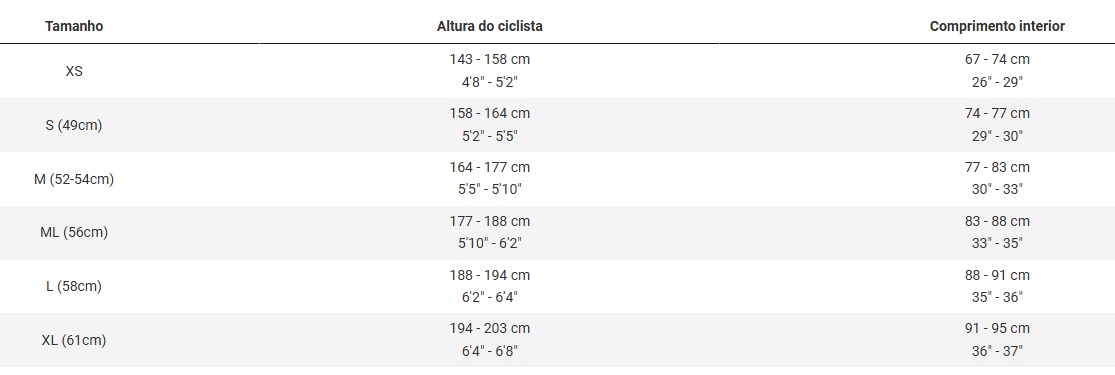Select the ML (56cm) size cell
The height and width of the screenshot is (375, 1115).
(74, 233)
